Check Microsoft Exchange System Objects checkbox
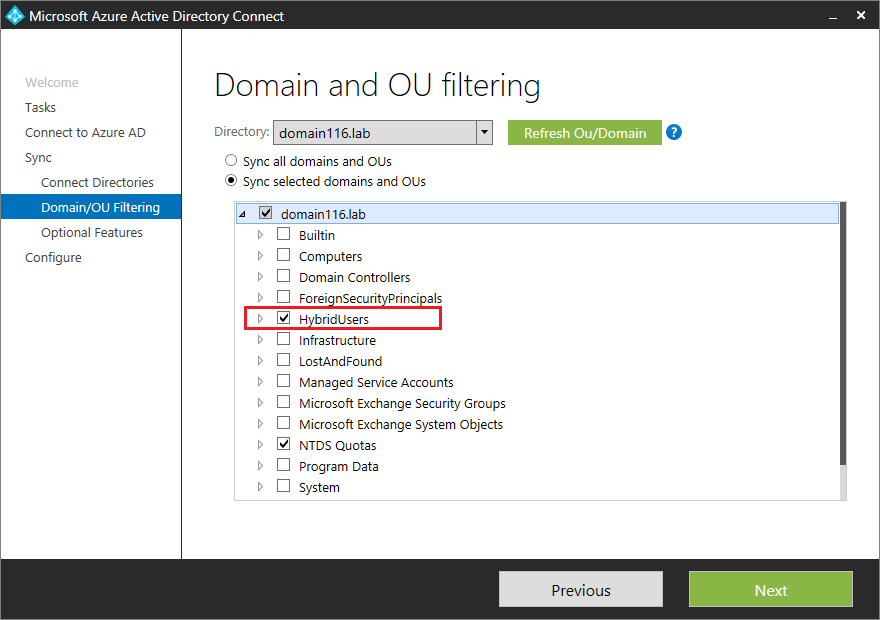880x620 pixels. (283, 423)
